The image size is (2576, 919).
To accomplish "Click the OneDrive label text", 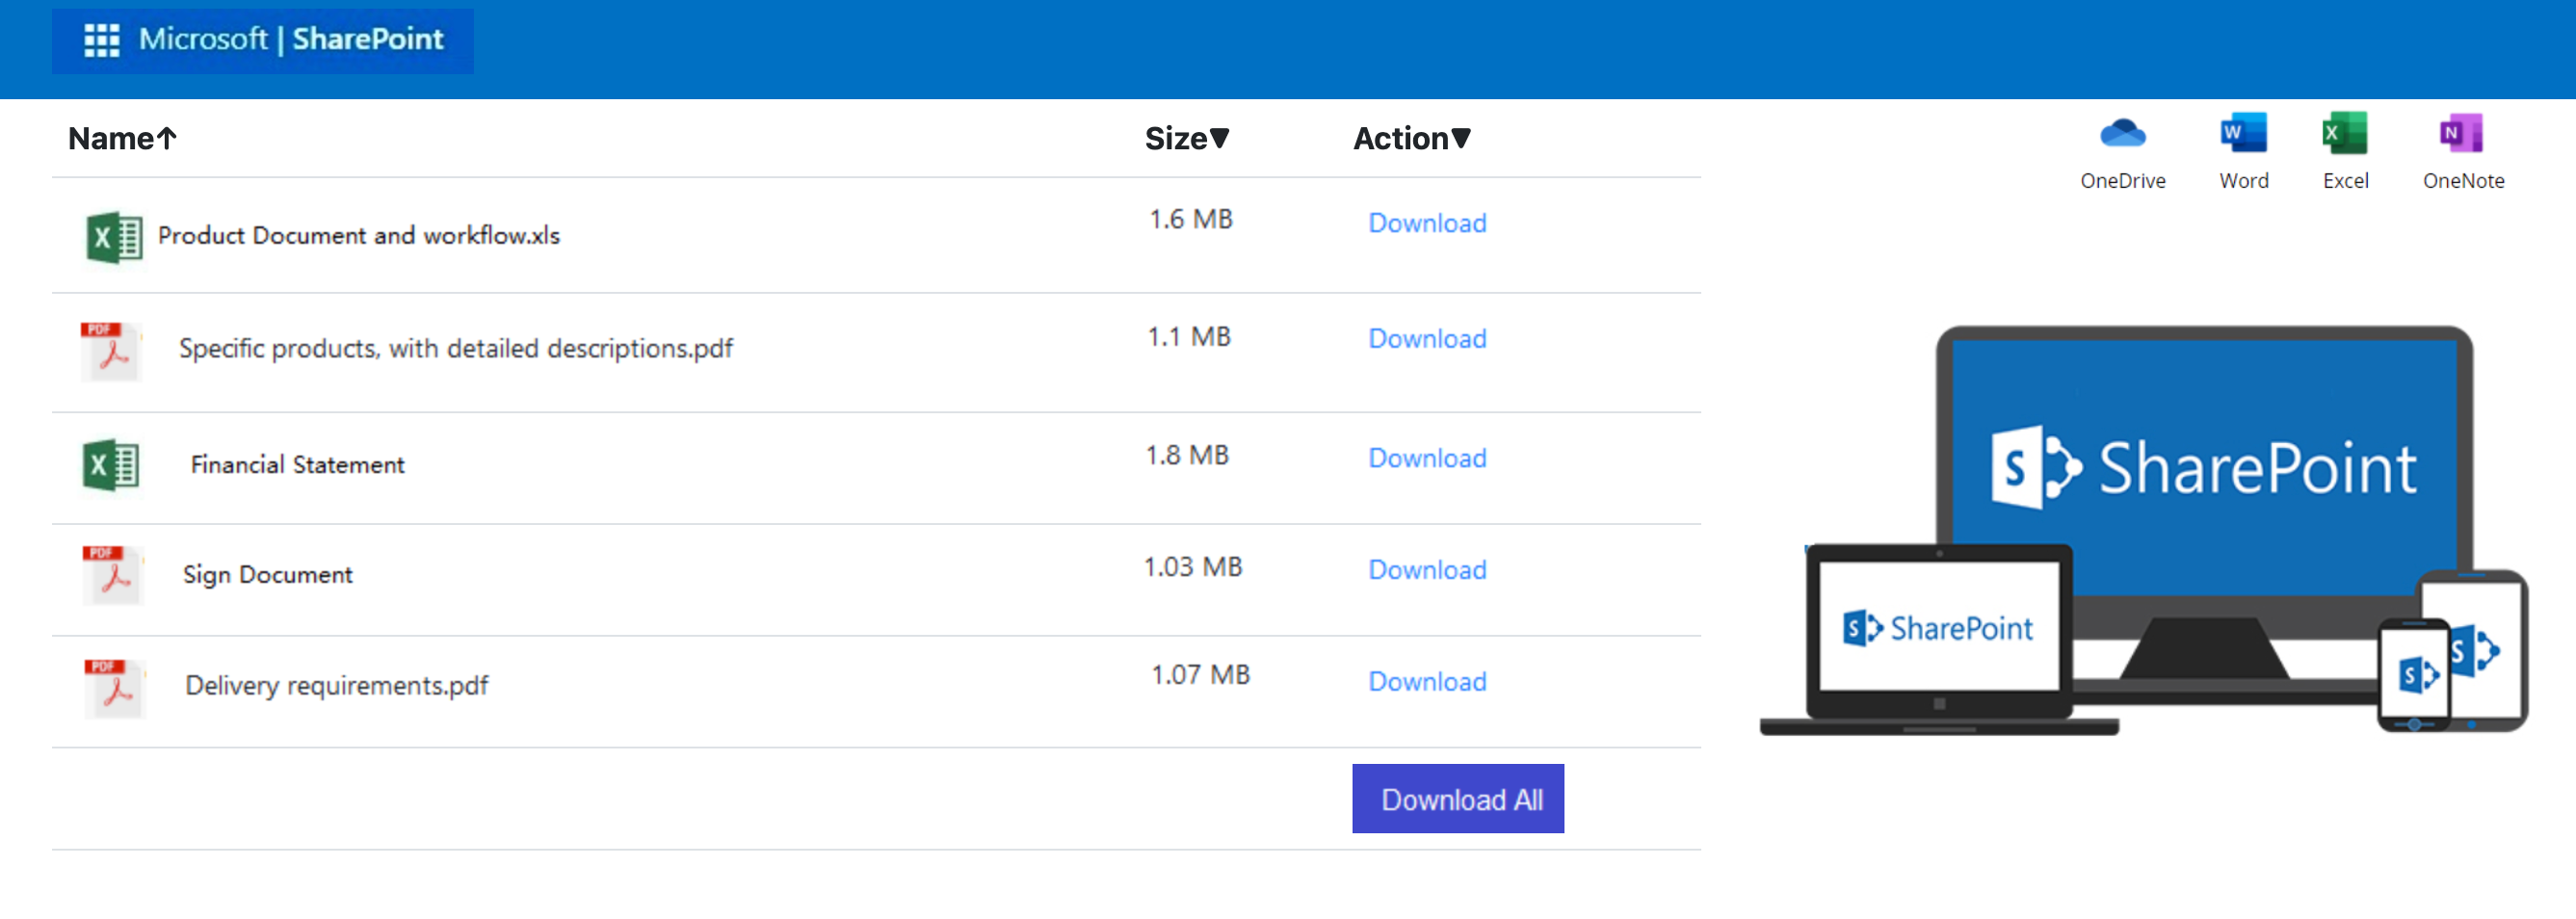I will pyautogui.click(x=2123, y=181).
